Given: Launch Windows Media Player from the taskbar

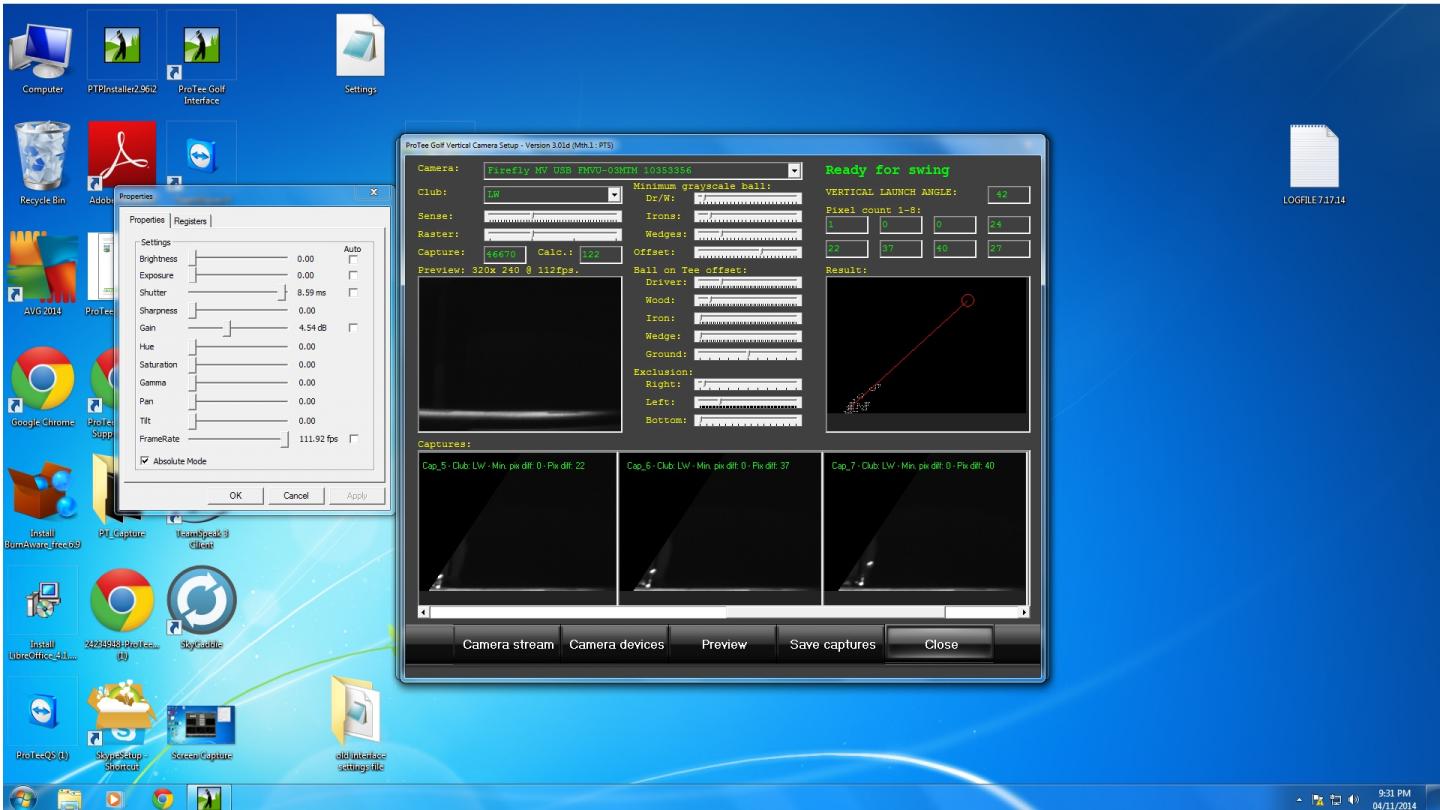Looking at the screenshot, I should pos(116,797).
